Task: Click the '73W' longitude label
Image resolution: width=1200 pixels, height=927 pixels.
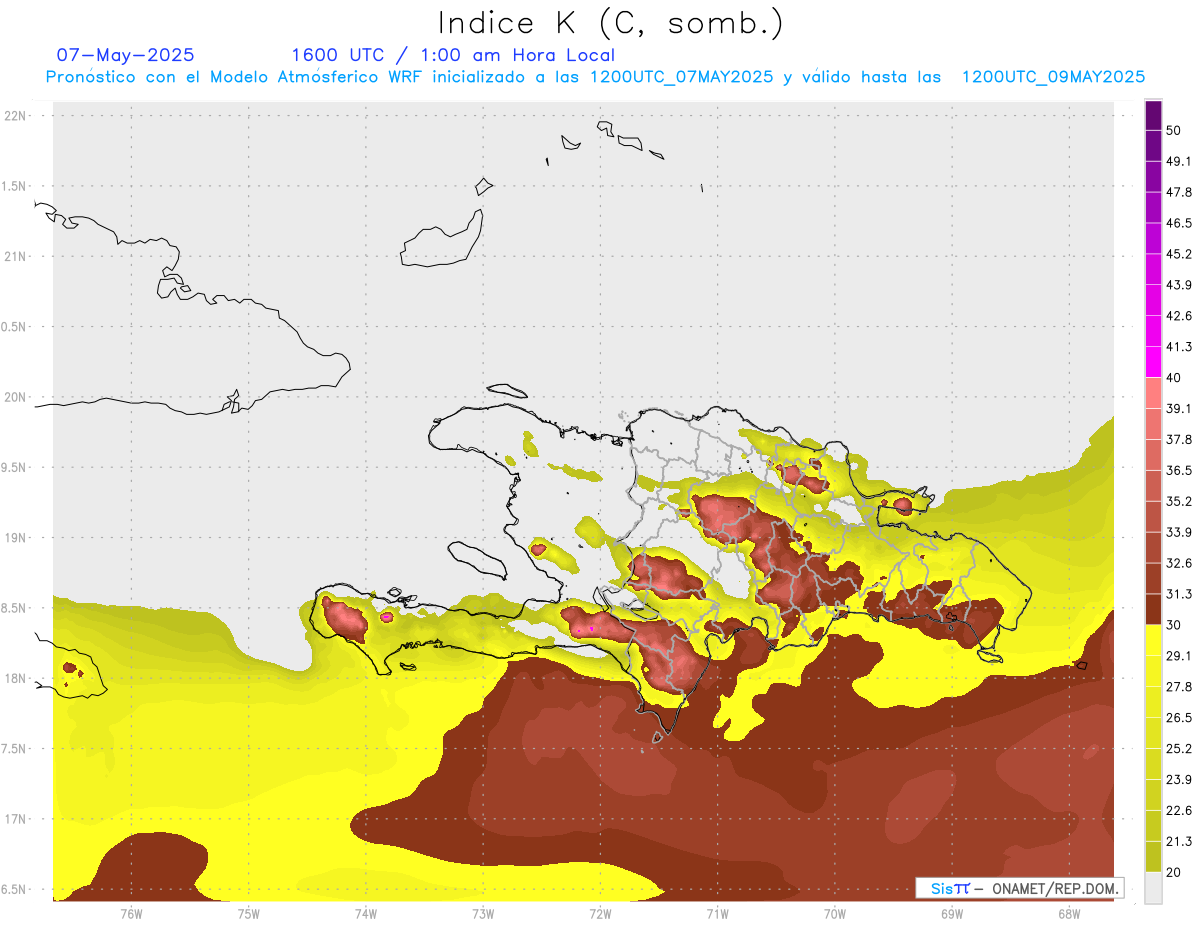Action: pyautogui.click(x=483, y=914)
